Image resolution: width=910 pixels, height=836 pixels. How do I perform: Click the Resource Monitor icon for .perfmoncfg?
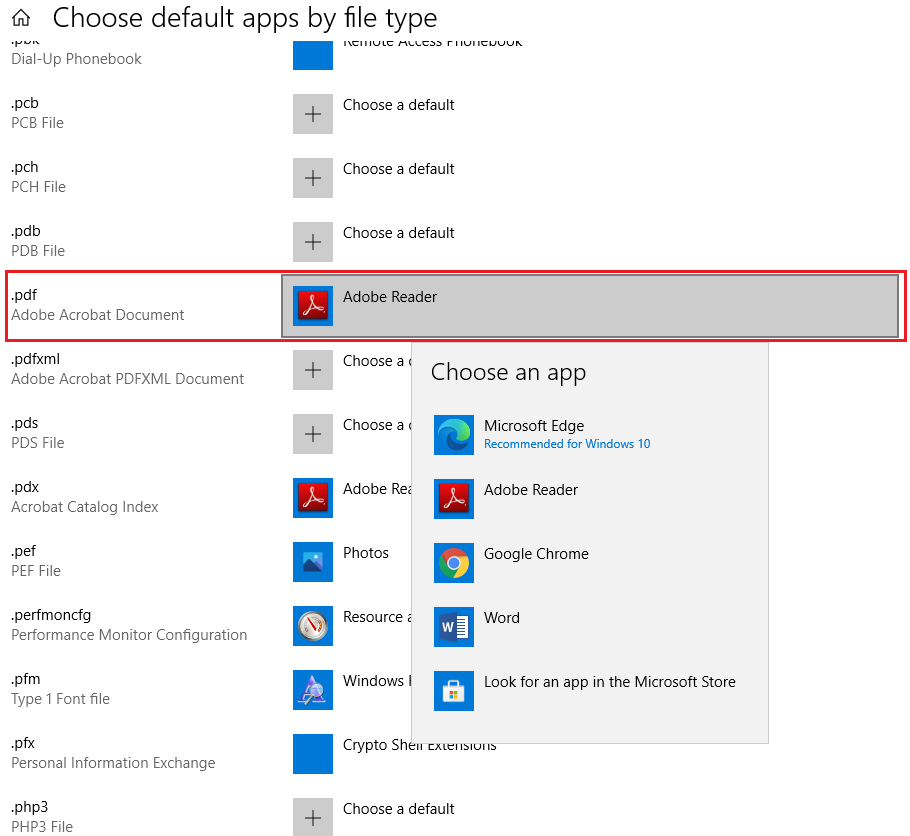[x=313, y=626]
